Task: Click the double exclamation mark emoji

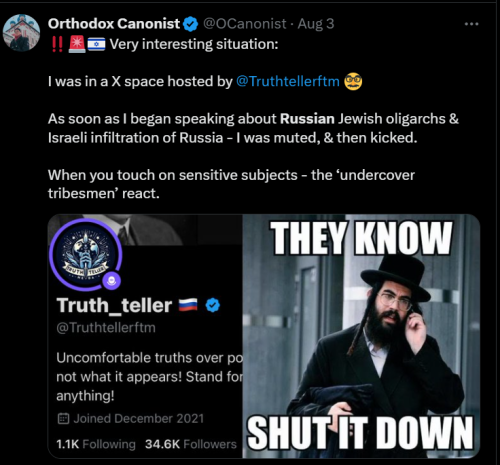Action: pos(57,44)
